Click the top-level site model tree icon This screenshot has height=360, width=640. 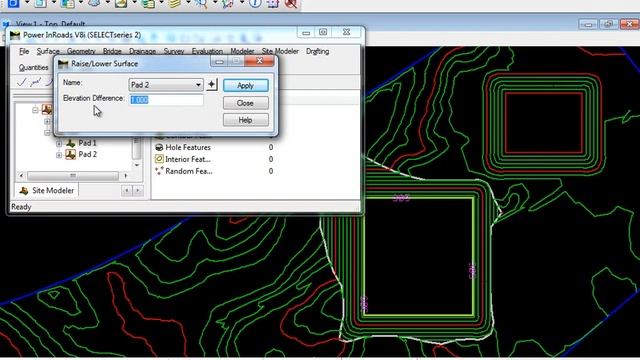[47, 109]
